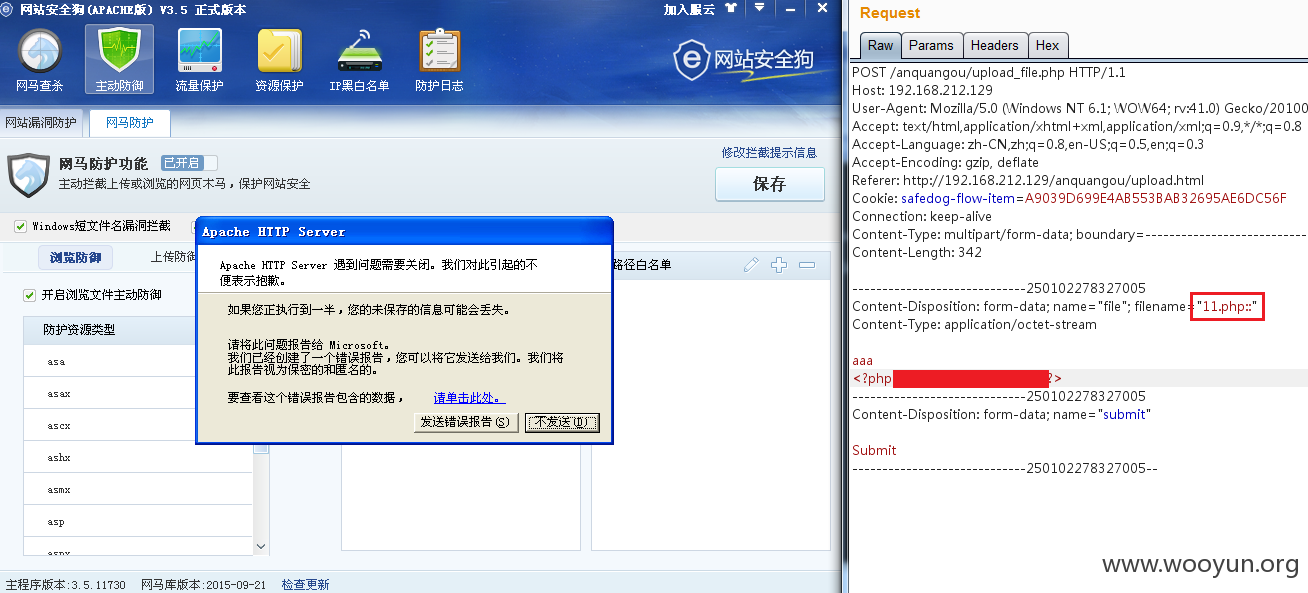Screen dimensions: 1308x593
Task: Select the ashx row in resource type list
Action: point(138,458)
